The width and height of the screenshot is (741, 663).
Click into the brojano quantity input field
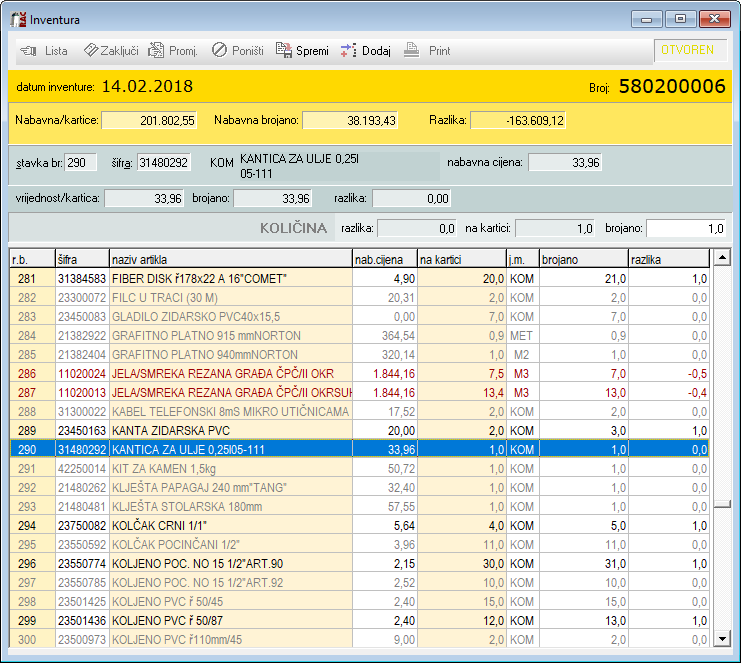click(x=687, y=228)
